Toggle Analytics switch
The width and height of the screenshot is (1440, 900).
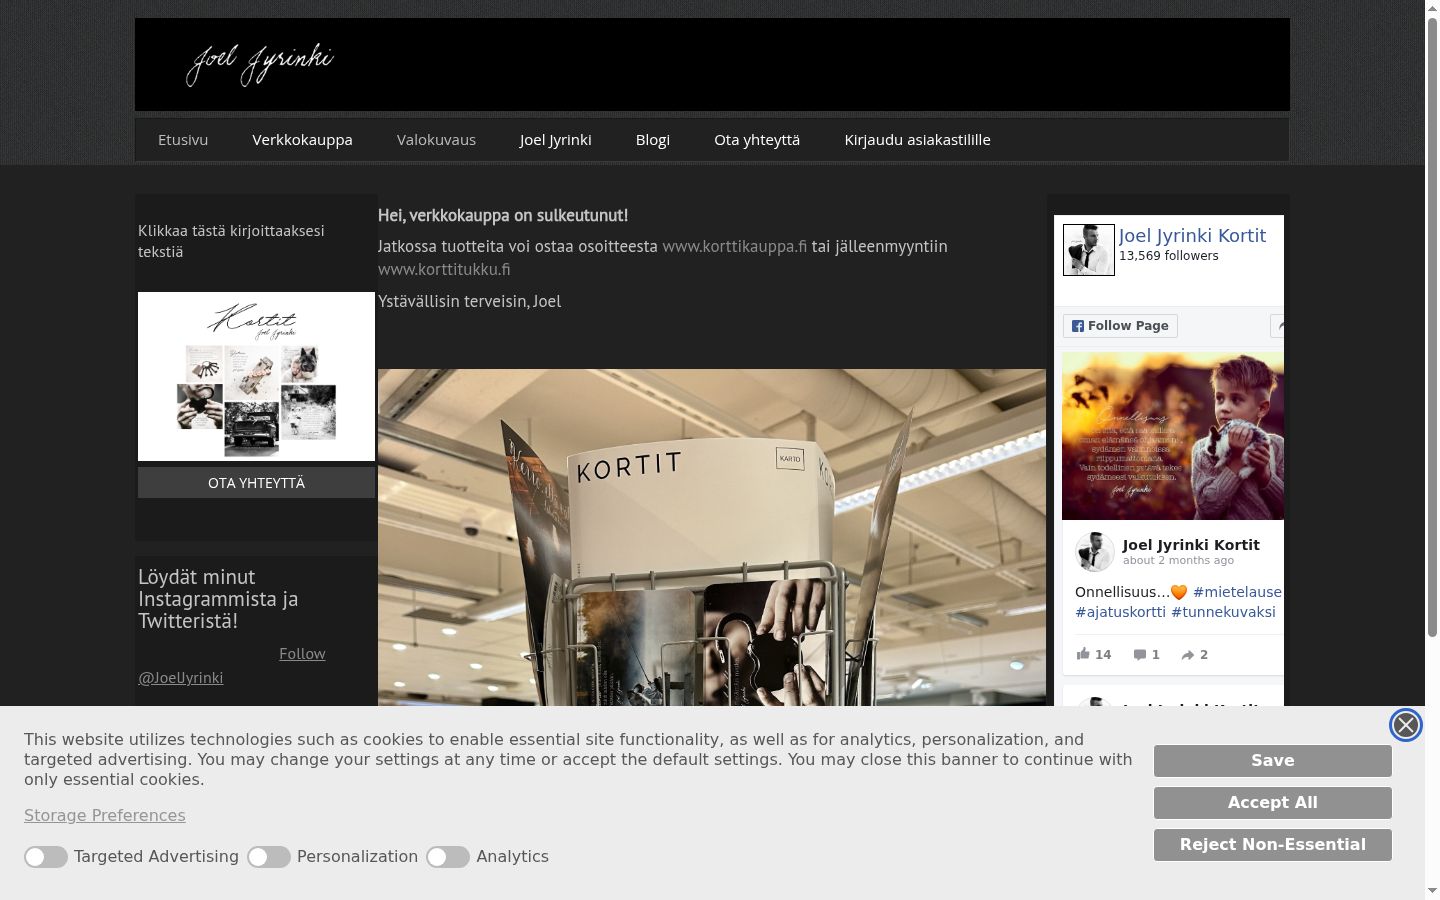pos(448,857)
